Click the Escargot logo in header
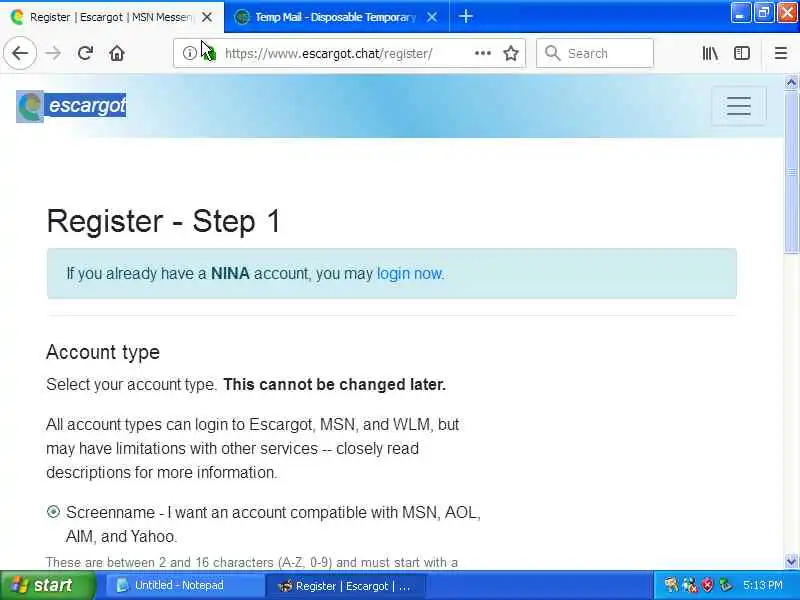The width and height of the screenshot is (800, 600). coord(71,106)
